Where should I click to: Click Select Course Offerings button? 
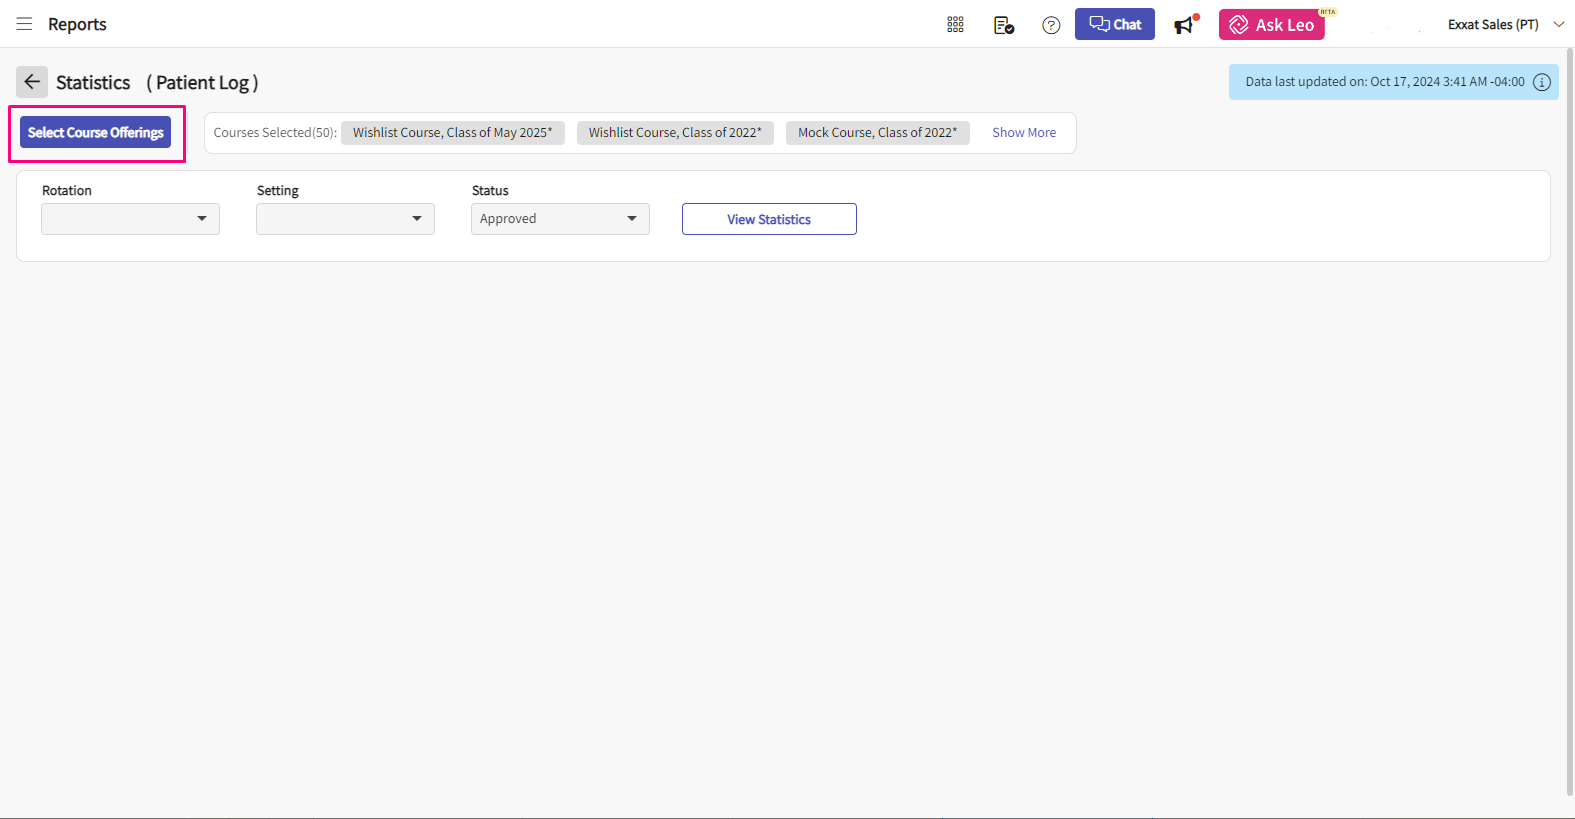96,133
